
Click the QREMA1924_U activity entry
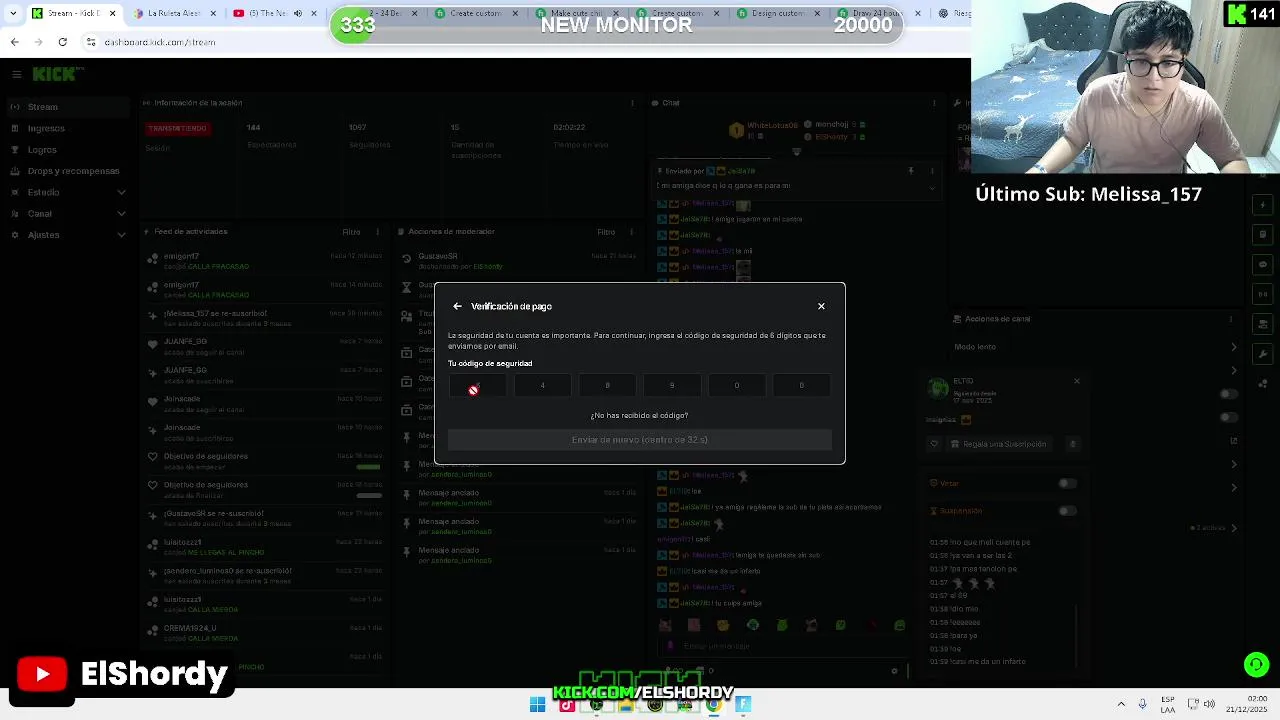click(264, 633)
